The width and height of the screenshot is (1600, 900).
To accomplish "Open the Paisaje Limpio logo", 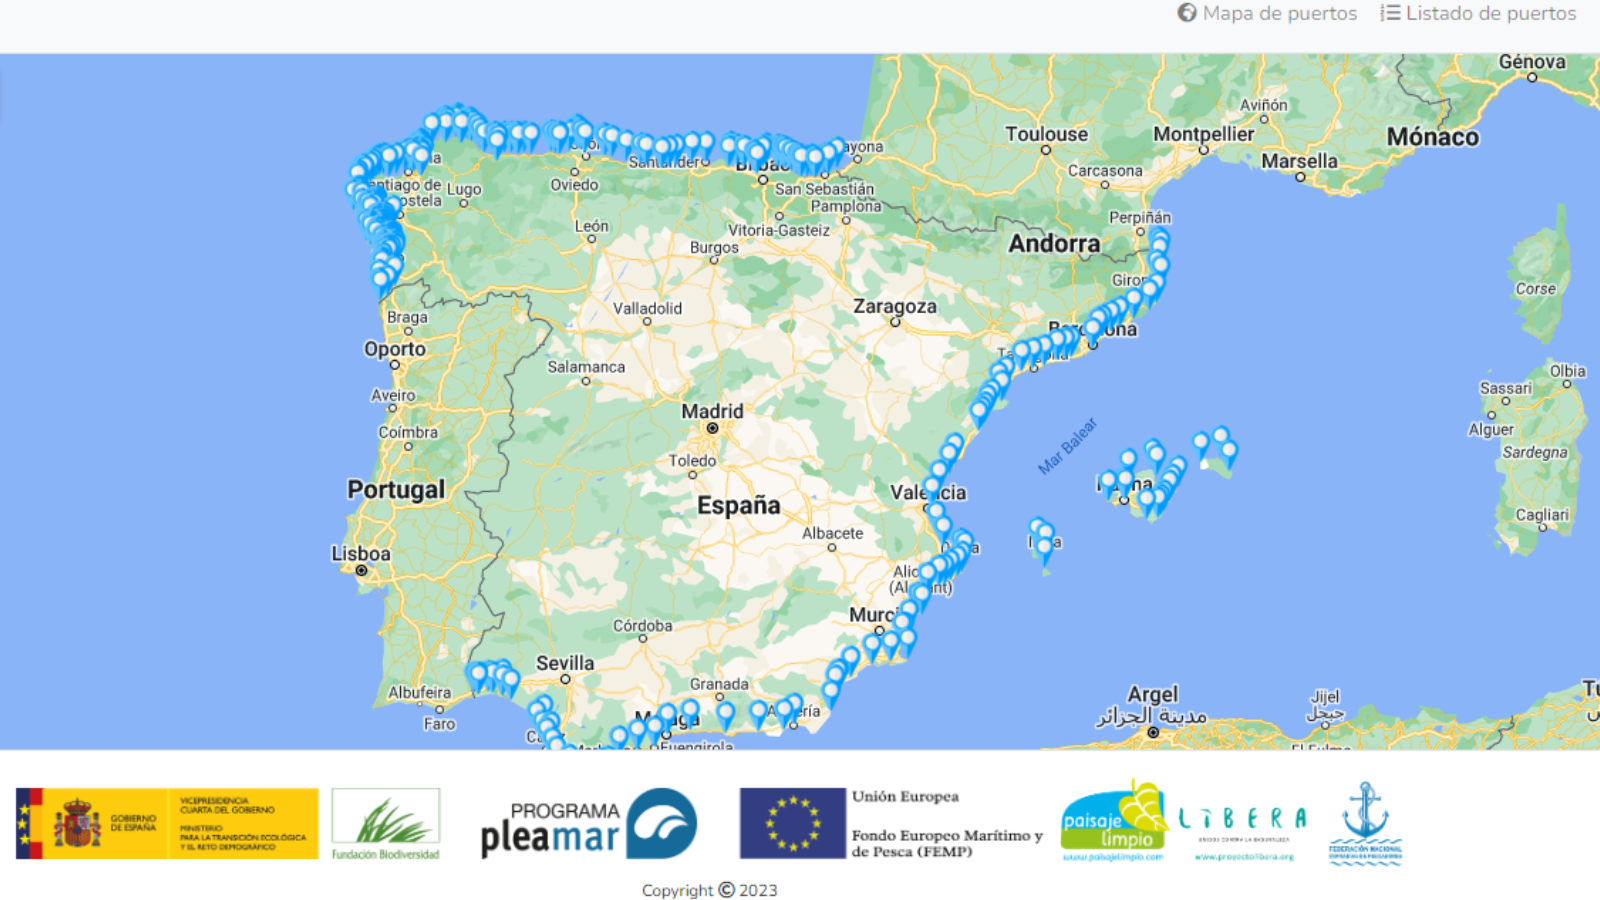I will click(x=1114, y=824).
